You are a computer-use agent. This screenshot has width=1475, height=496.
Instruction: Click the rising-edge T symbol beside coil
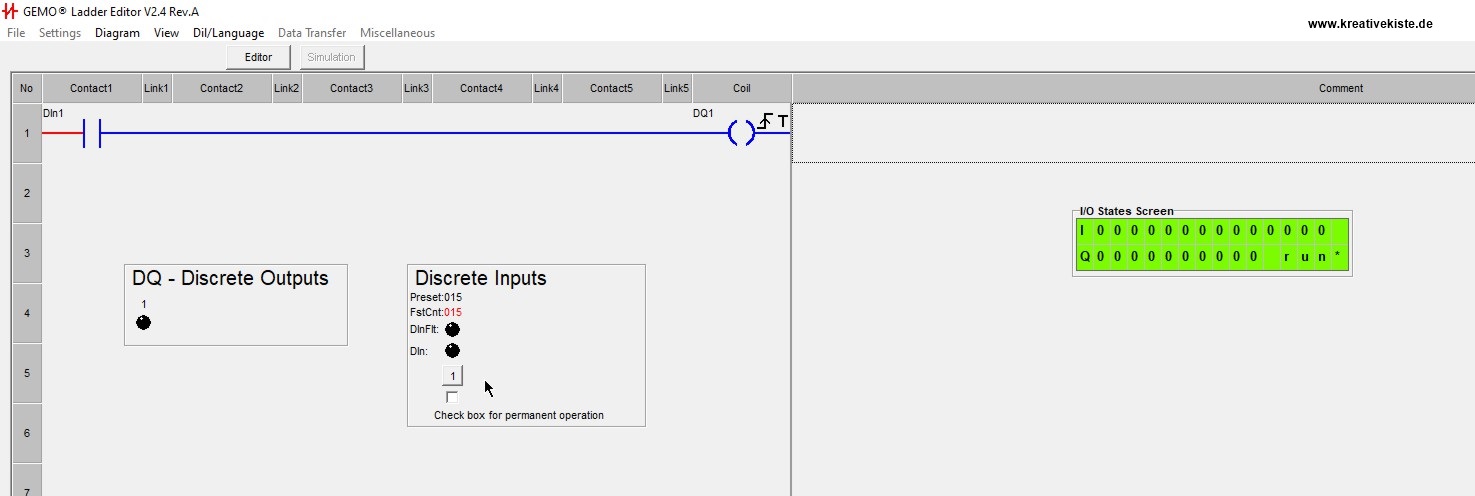click(772, 122)
